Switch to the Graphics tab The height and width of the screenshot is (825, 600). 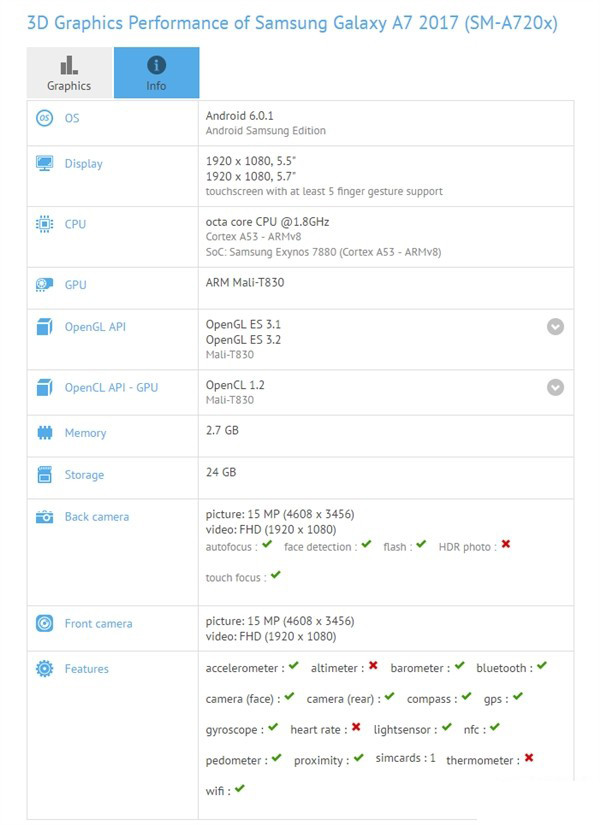69,73
